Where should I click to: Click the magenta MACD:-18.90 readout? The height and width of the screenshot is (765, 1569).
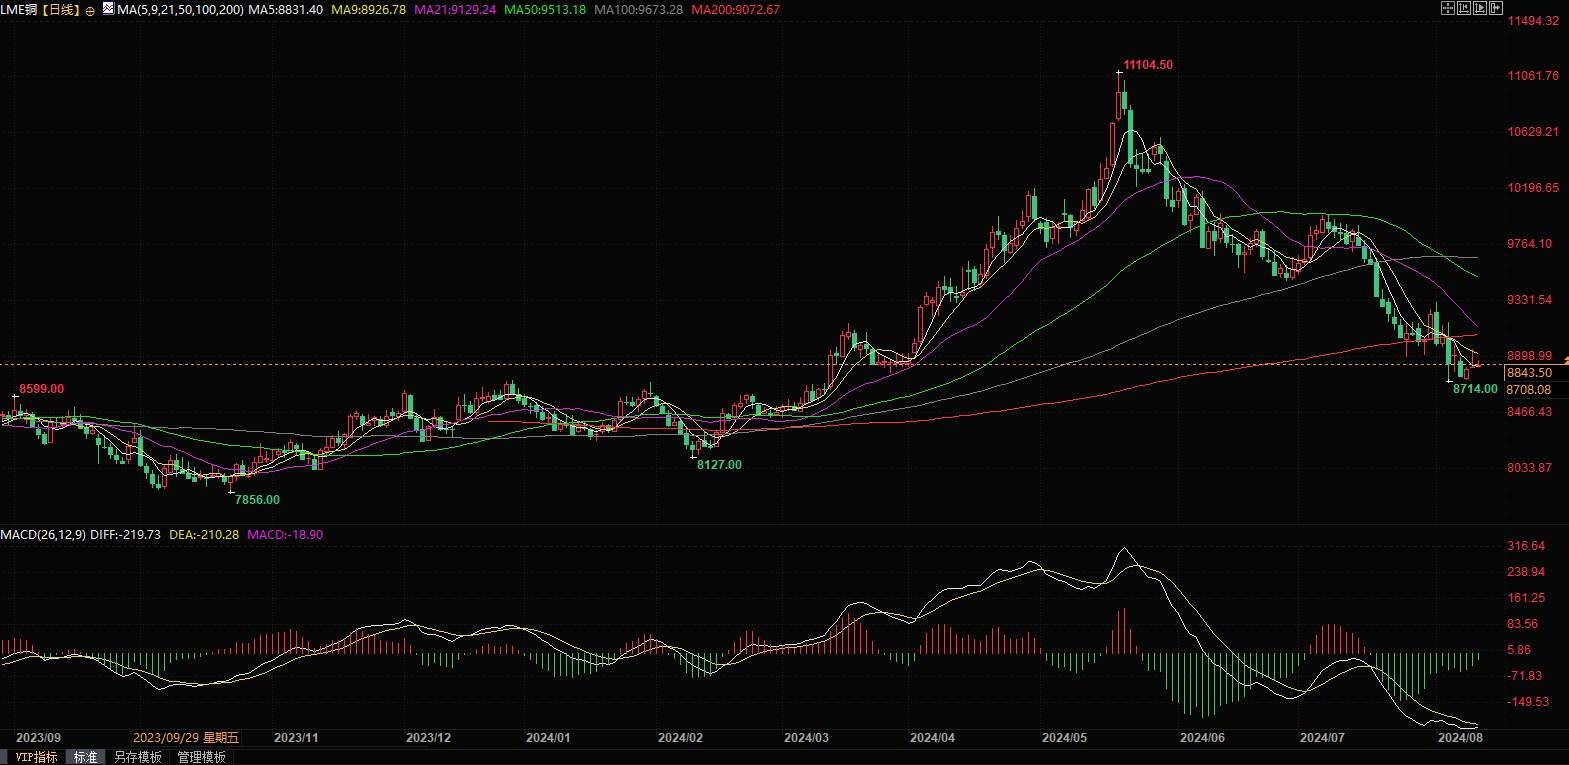(285, 535)
